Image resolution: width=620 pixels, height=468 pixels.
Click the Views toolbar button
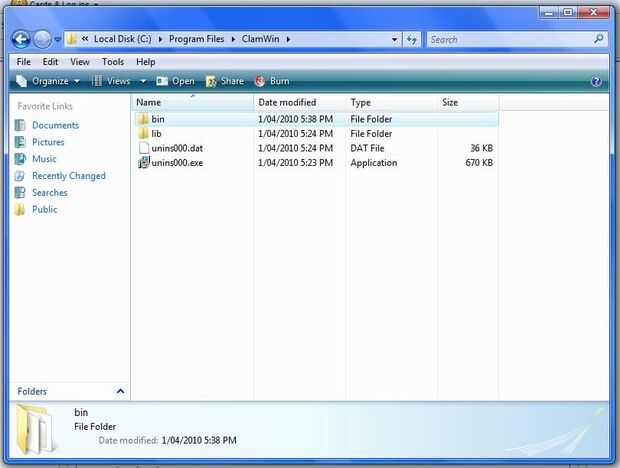click(x=111, y=81)
